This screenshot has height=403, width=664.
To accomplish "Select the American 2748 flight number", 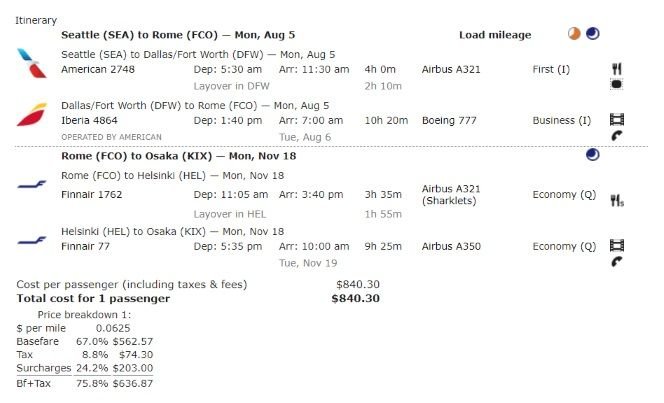I will [98, 69].
